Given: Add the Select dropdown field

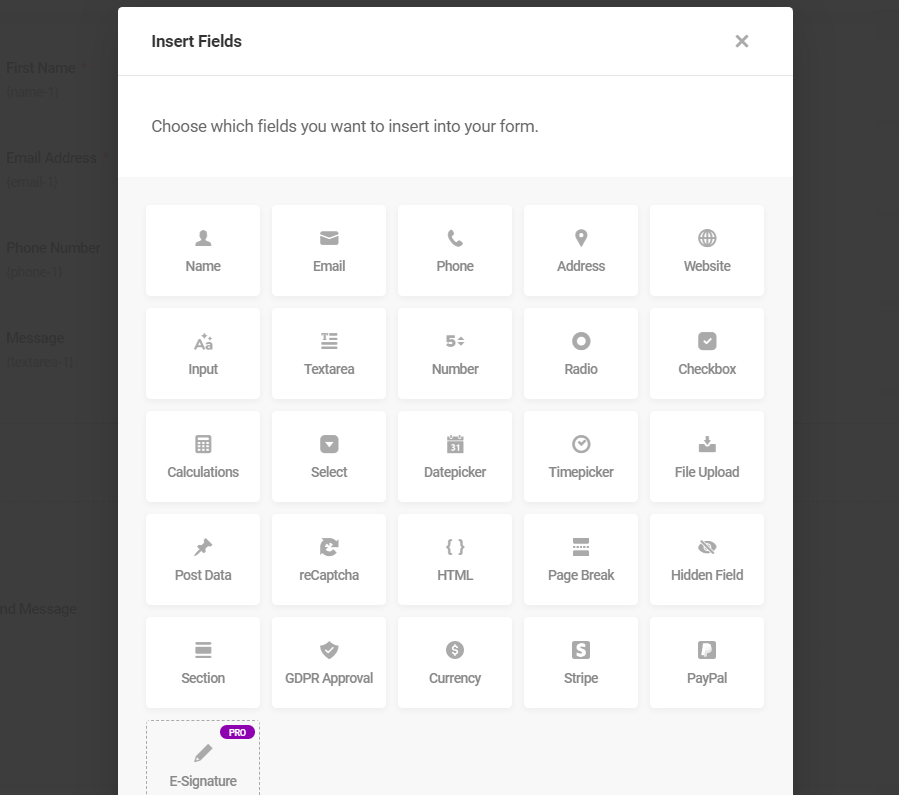Looking at the screenshot, I should tap(329, 456).
